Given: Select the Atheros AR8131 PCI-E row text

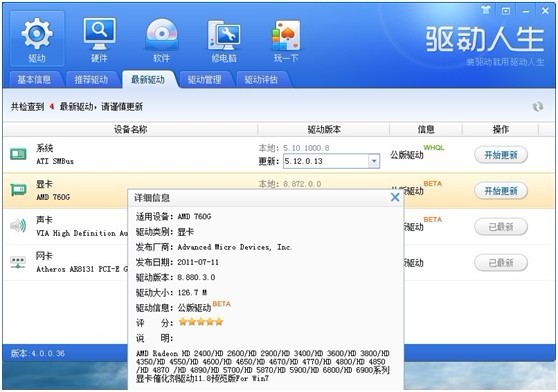Looking at the screenshot, I should (x=81, y=269).
